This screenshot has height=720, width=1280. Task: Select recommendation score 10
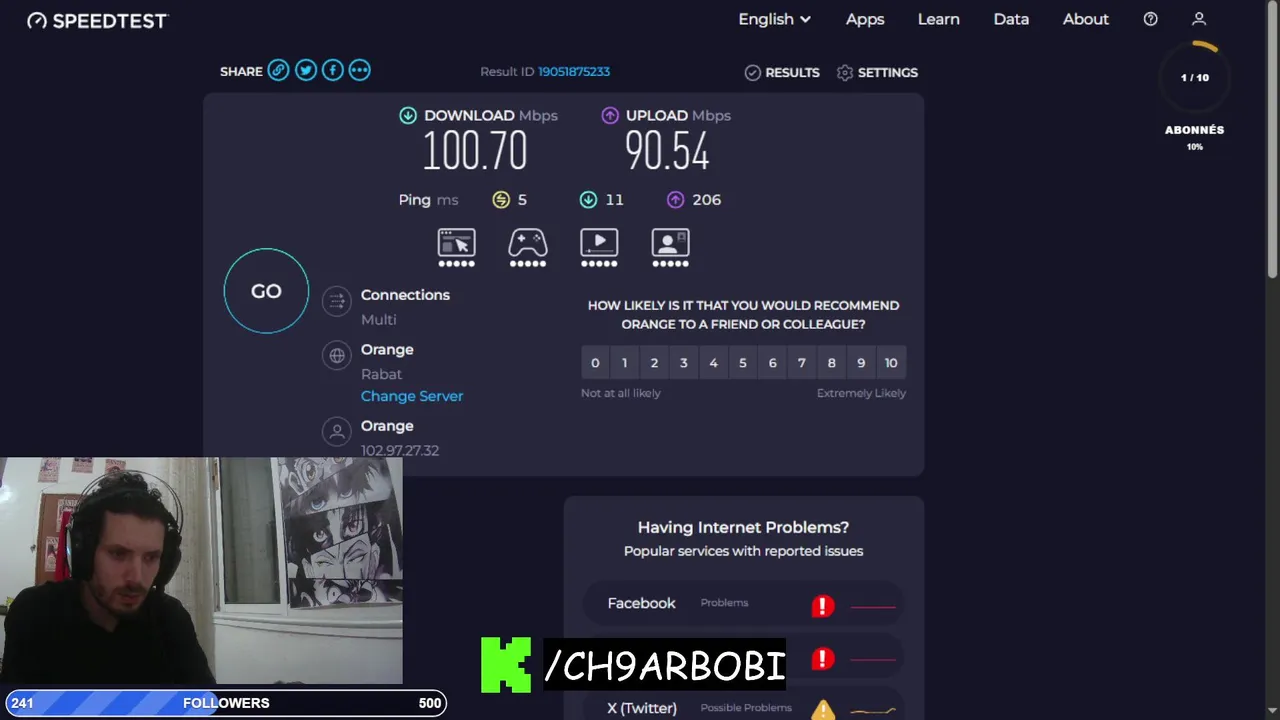[x=891, y=363]
